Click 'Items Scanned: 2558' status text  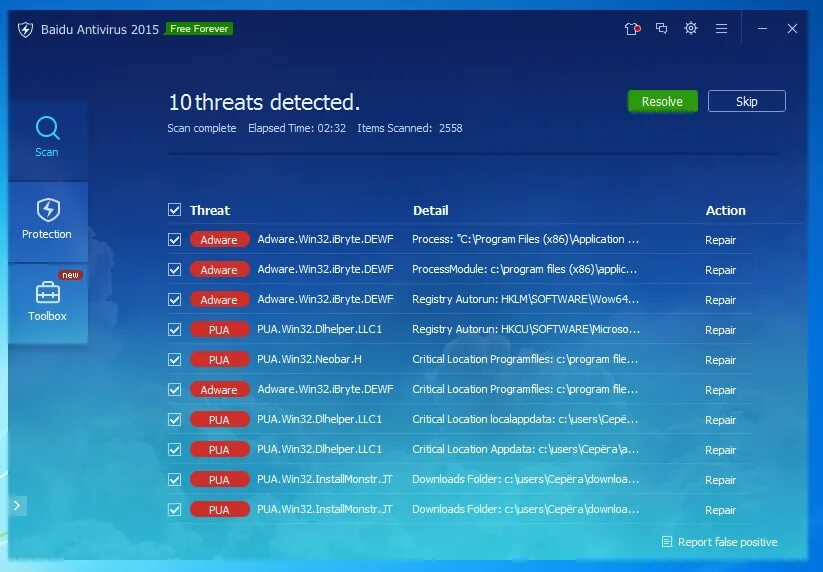[410, 128]
